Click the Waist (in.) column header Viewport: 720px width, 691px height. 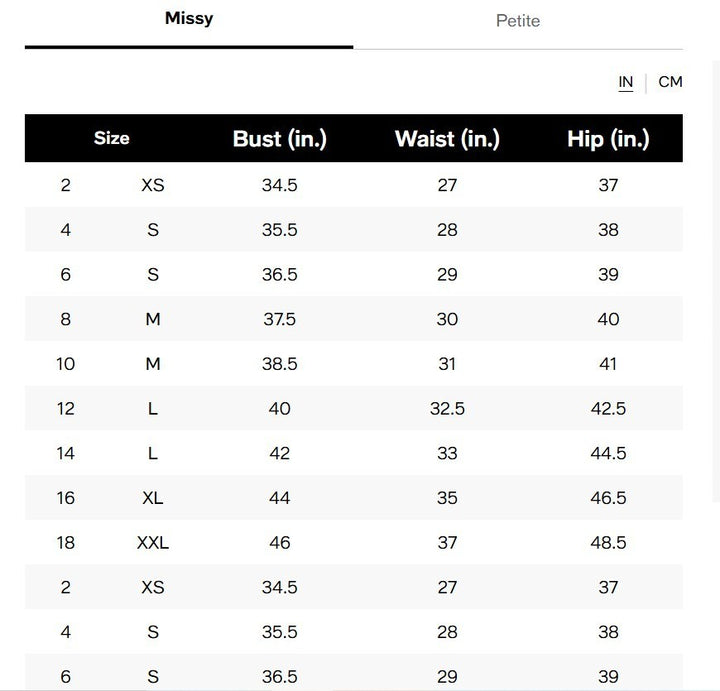point(447,139)
